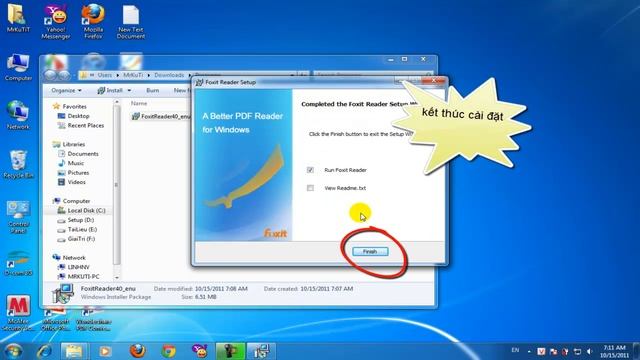Select Favorites in the navigation pane
Viewport: 640px width, 360px height.
[74, 106]
